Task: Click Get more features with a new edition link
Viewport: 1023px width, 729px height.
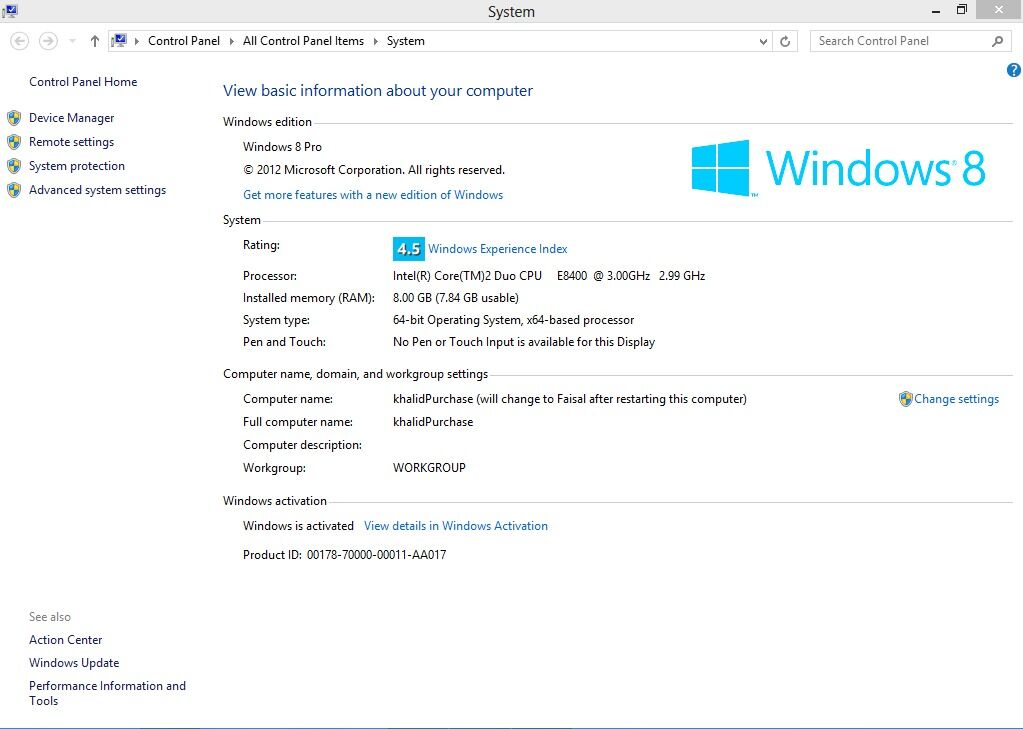Action: pyautogui.click(x=373, y=194)
